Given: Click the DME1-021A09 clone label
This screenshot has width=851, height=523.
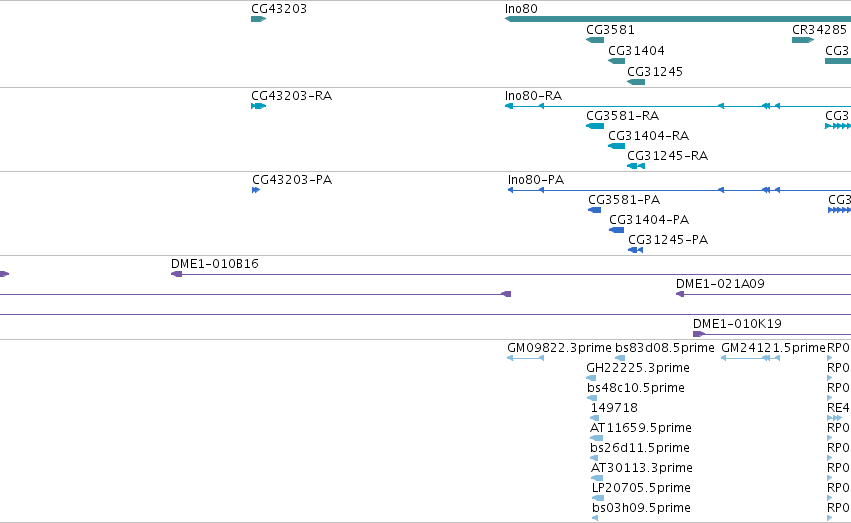Looking at the screenshot, I should pos(720,284).
